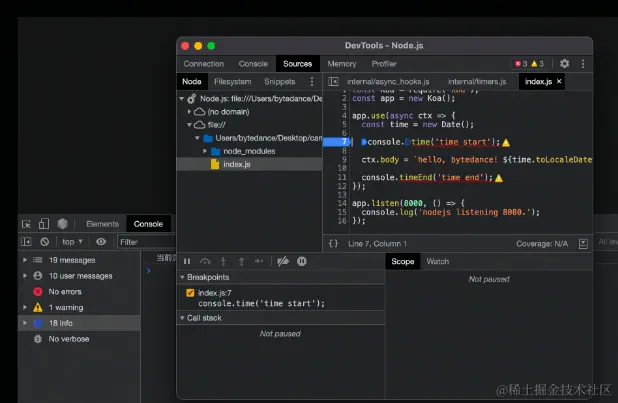Step out of current function
Viewport: 618px width, 403px height.
click(241, 261)
